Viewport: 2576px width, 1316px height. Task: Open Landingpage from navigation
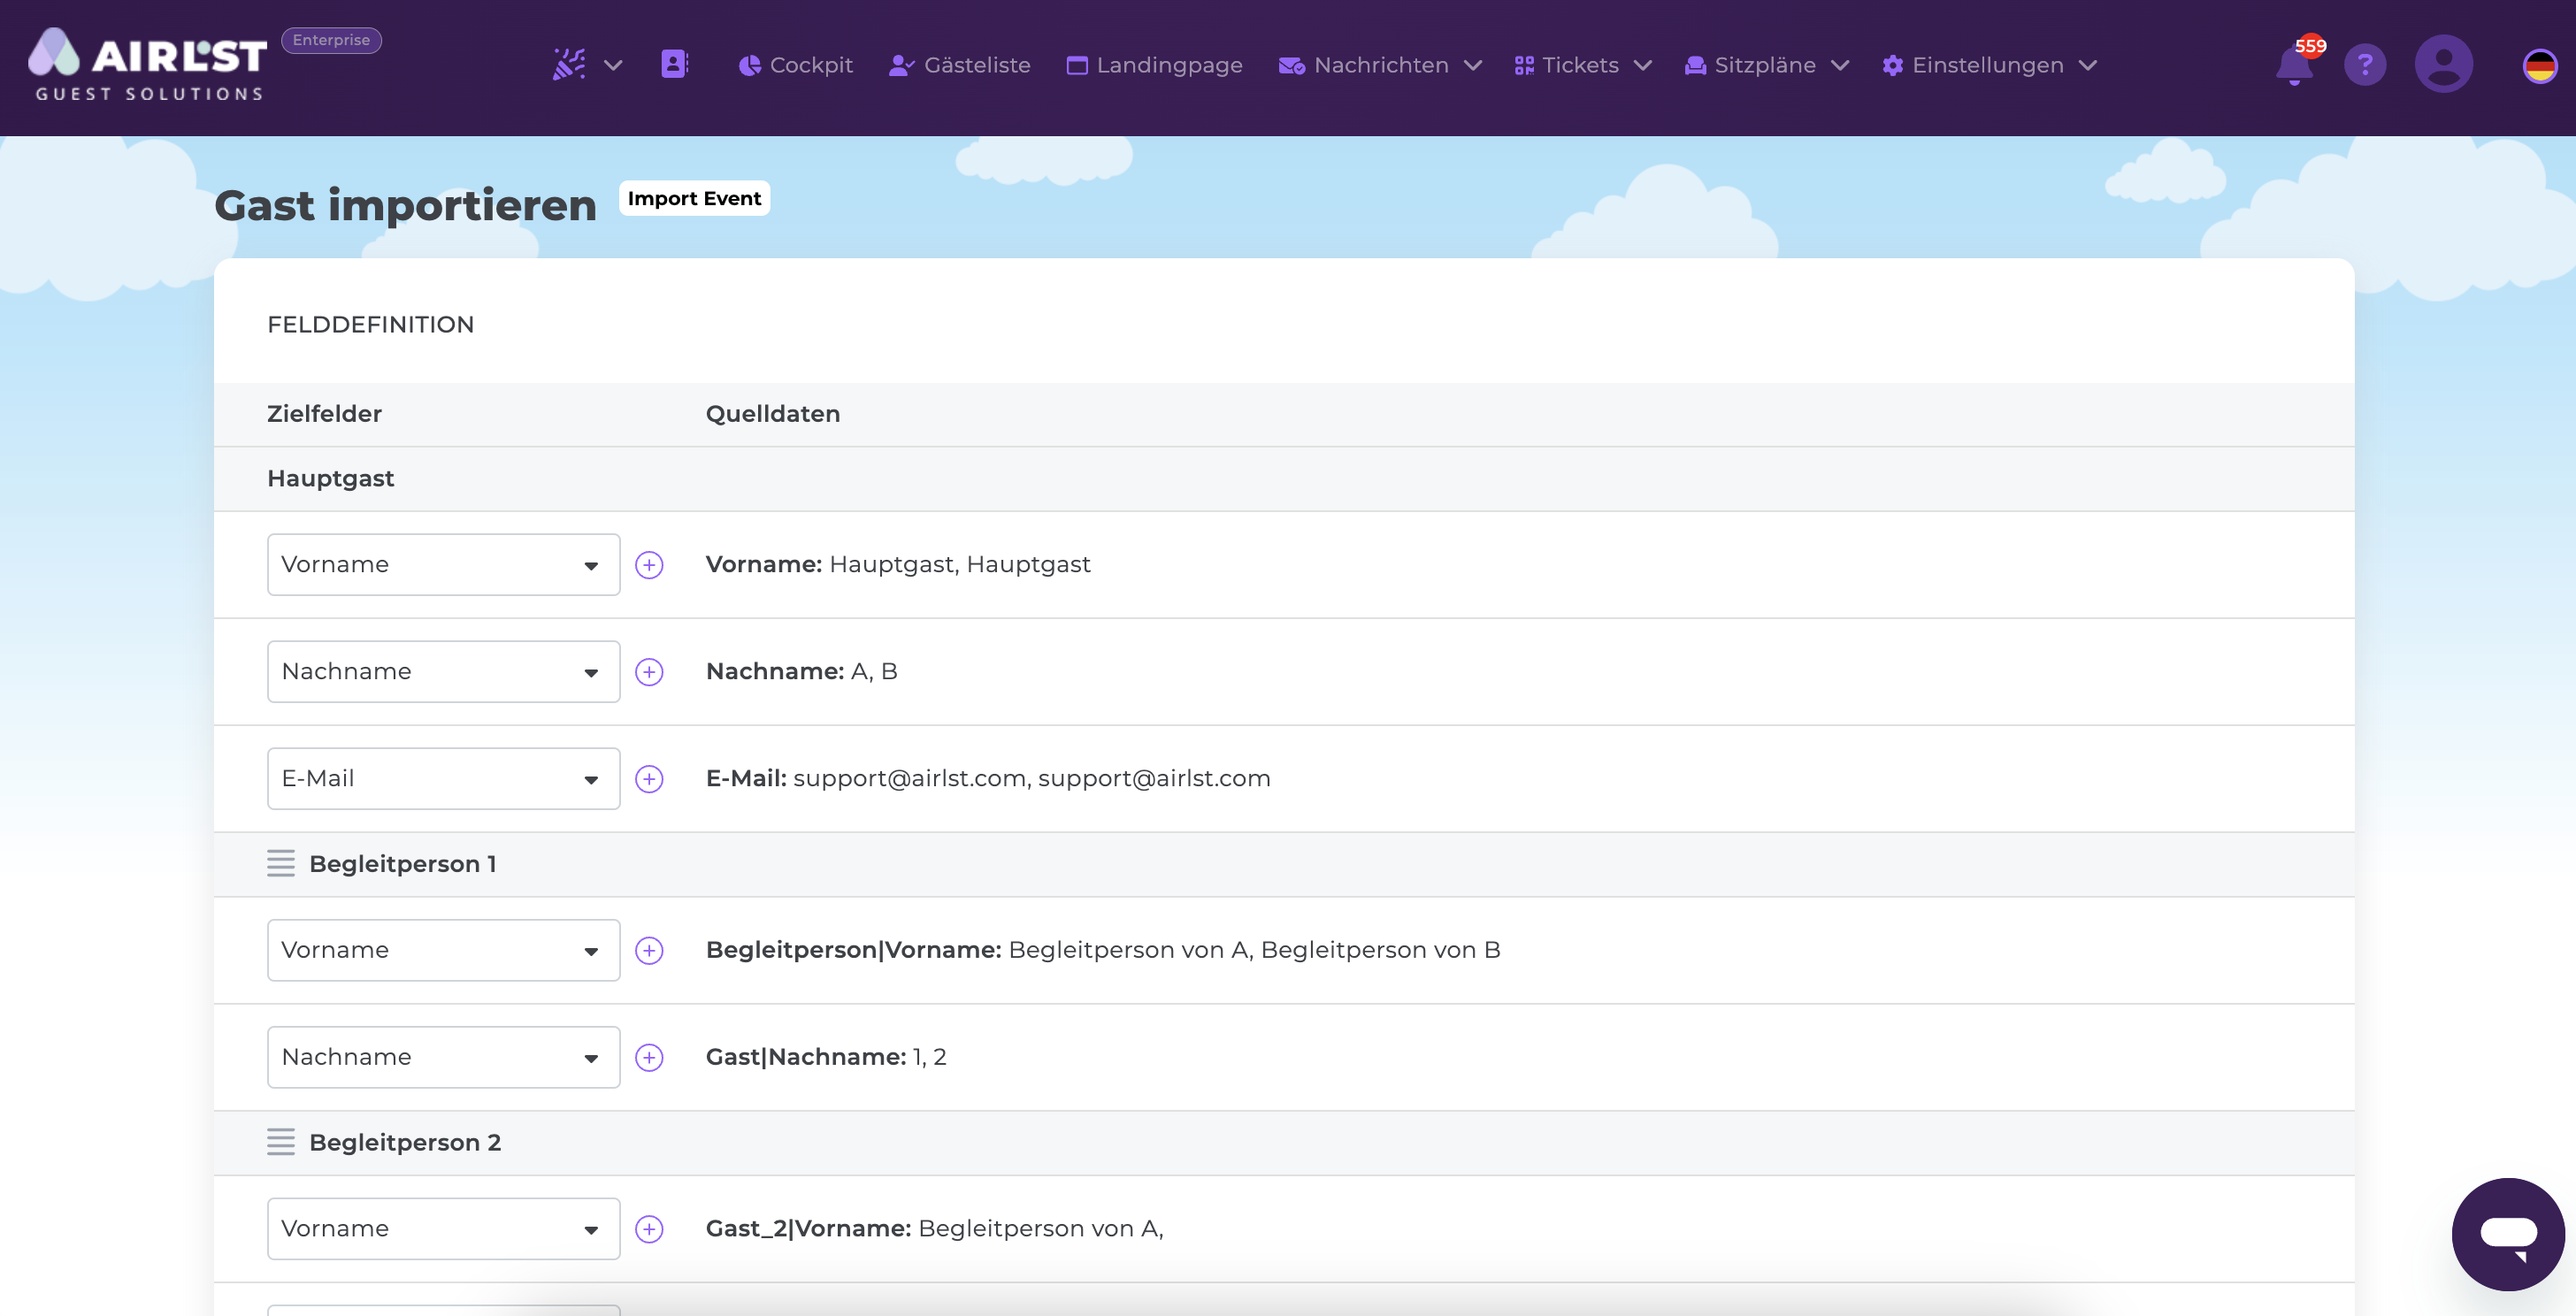(1154, 65)
